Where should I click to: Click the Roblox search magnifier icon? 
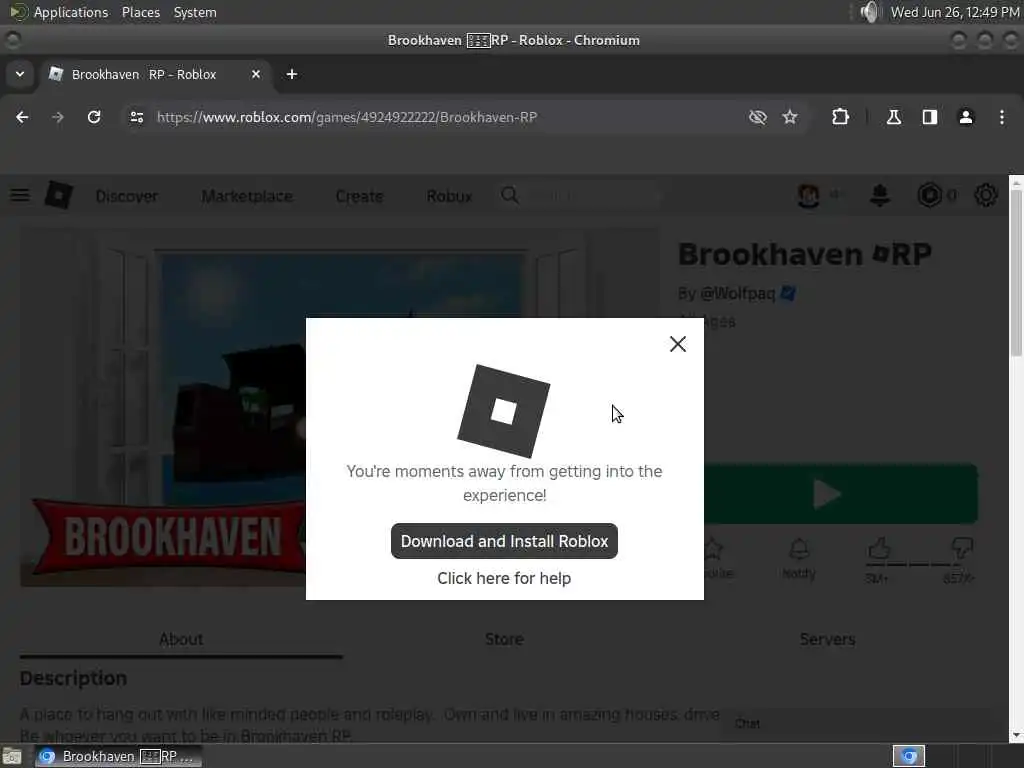[510, 195]
